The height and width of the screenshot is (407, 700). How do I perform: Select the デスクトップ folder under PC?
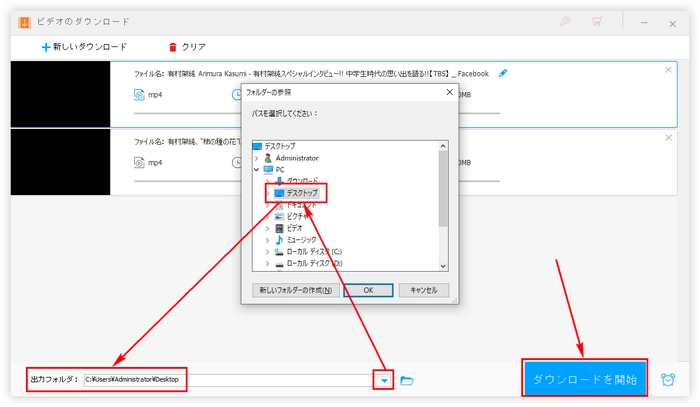click(301, 192)
